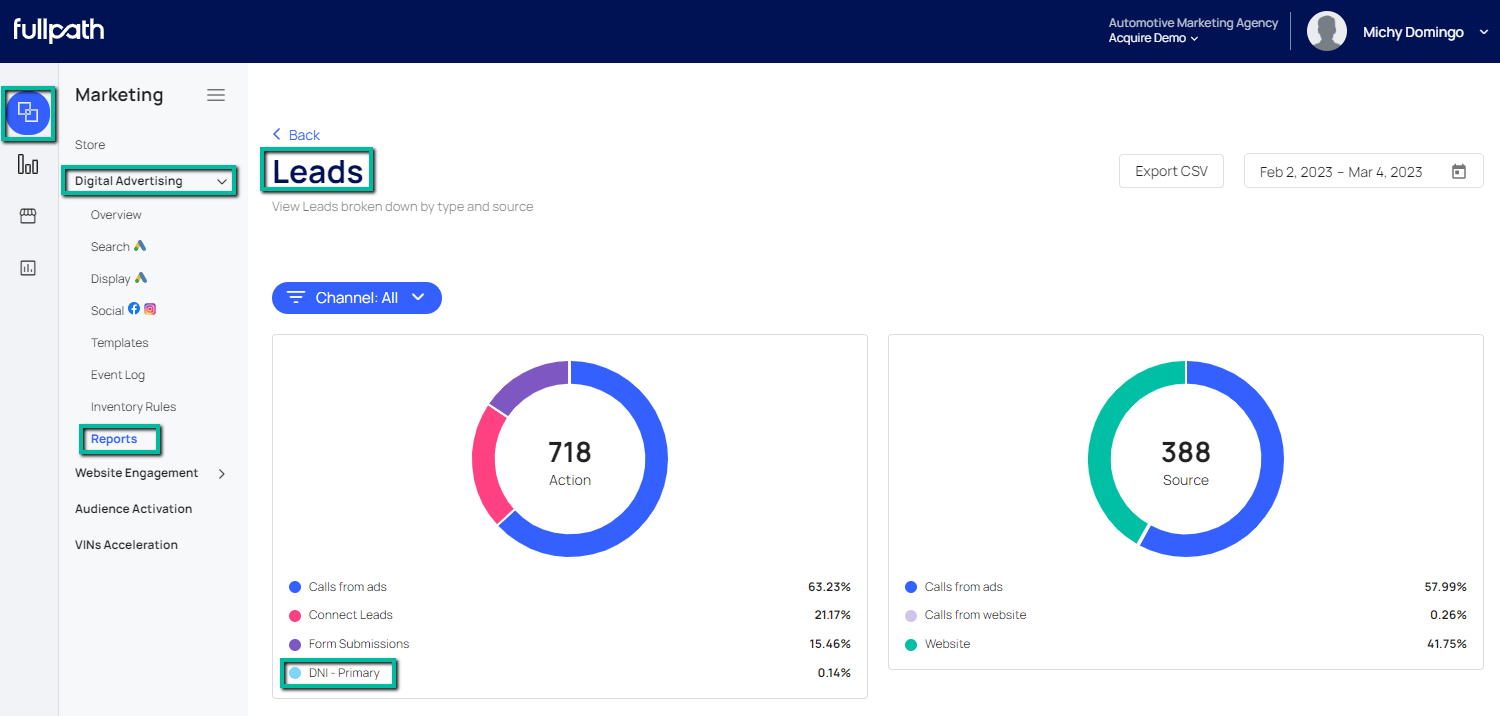1500x716 pixels.
Task: Open the report chart icon in left rail
Action: pos(28,268)
